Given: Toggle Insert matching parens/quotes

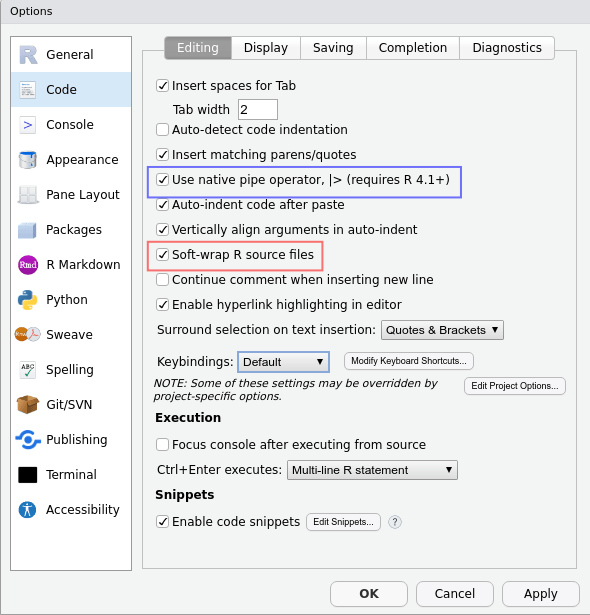Looking at the screenshot, I should coord(162,155).
